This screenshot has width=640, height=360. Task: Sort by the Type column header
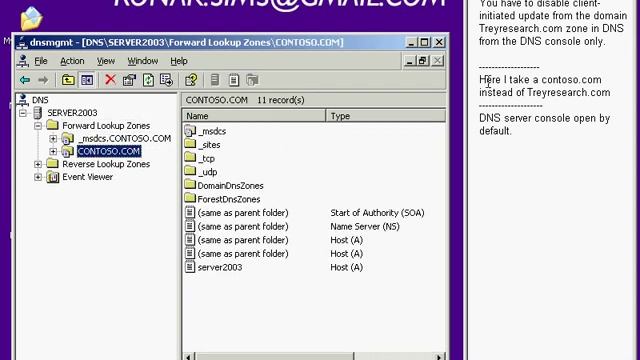[x=386, y=116]
